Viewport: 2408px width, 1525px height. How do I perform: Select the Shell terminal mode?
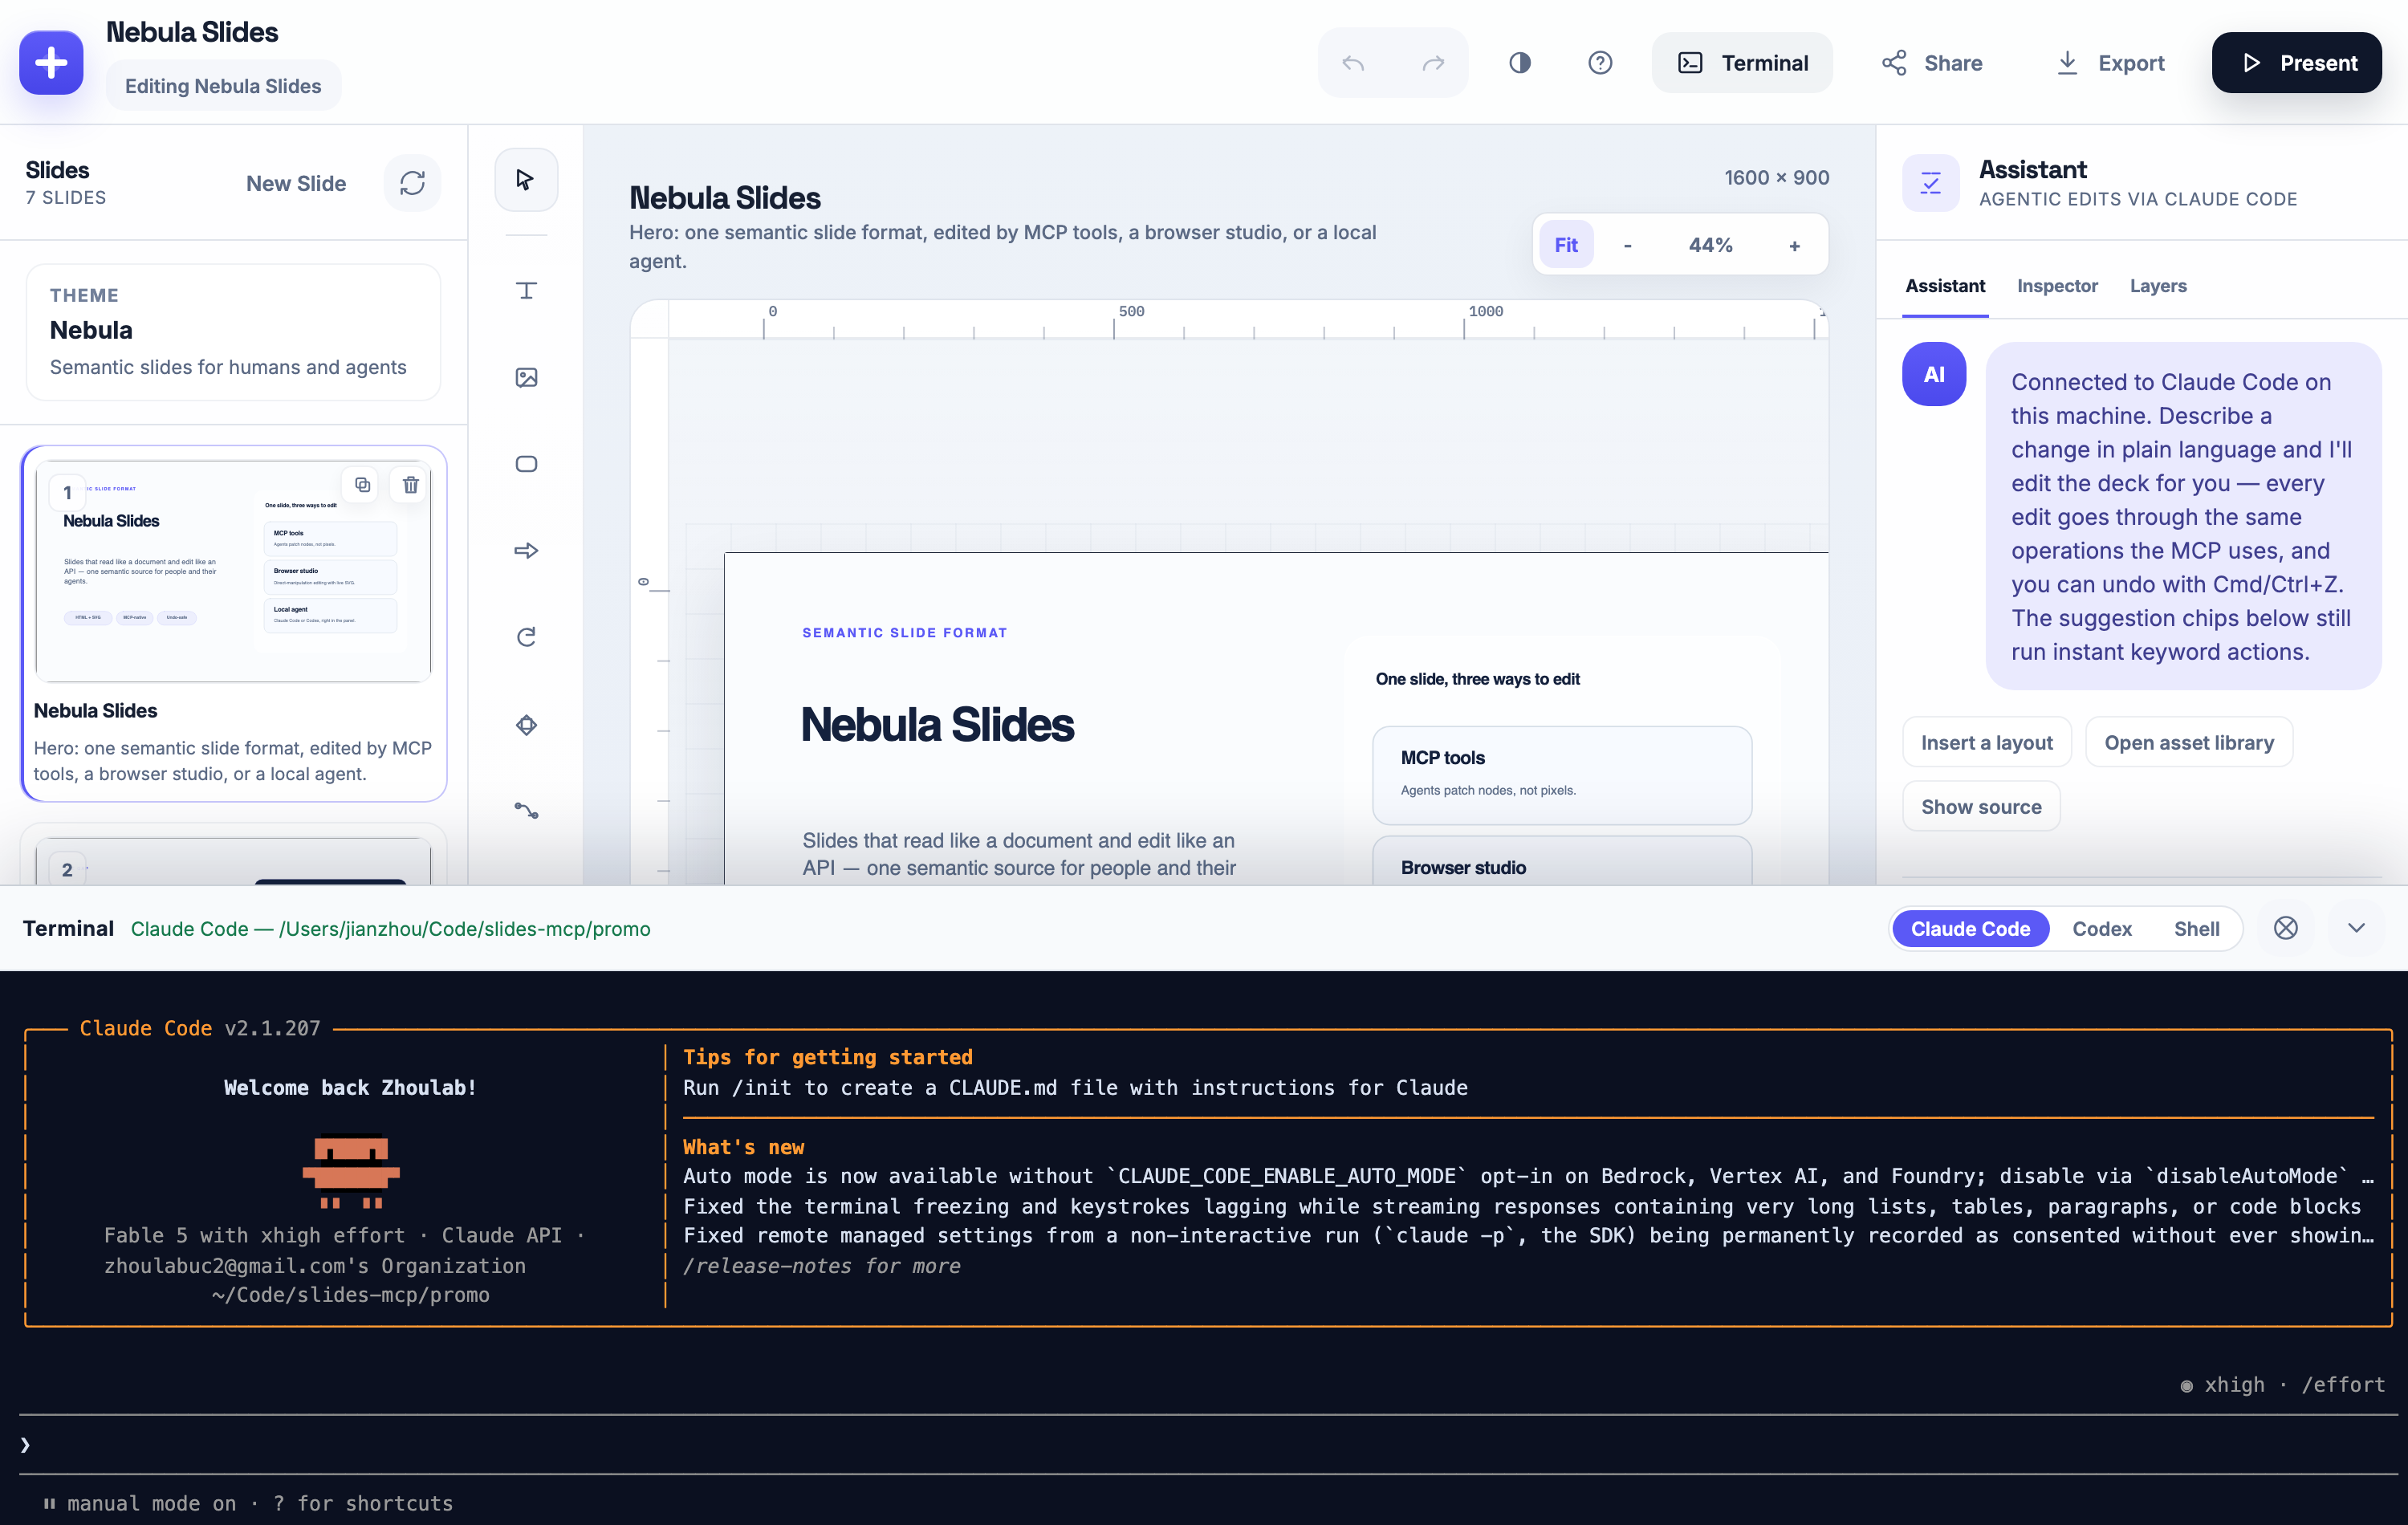(2196, 929)
